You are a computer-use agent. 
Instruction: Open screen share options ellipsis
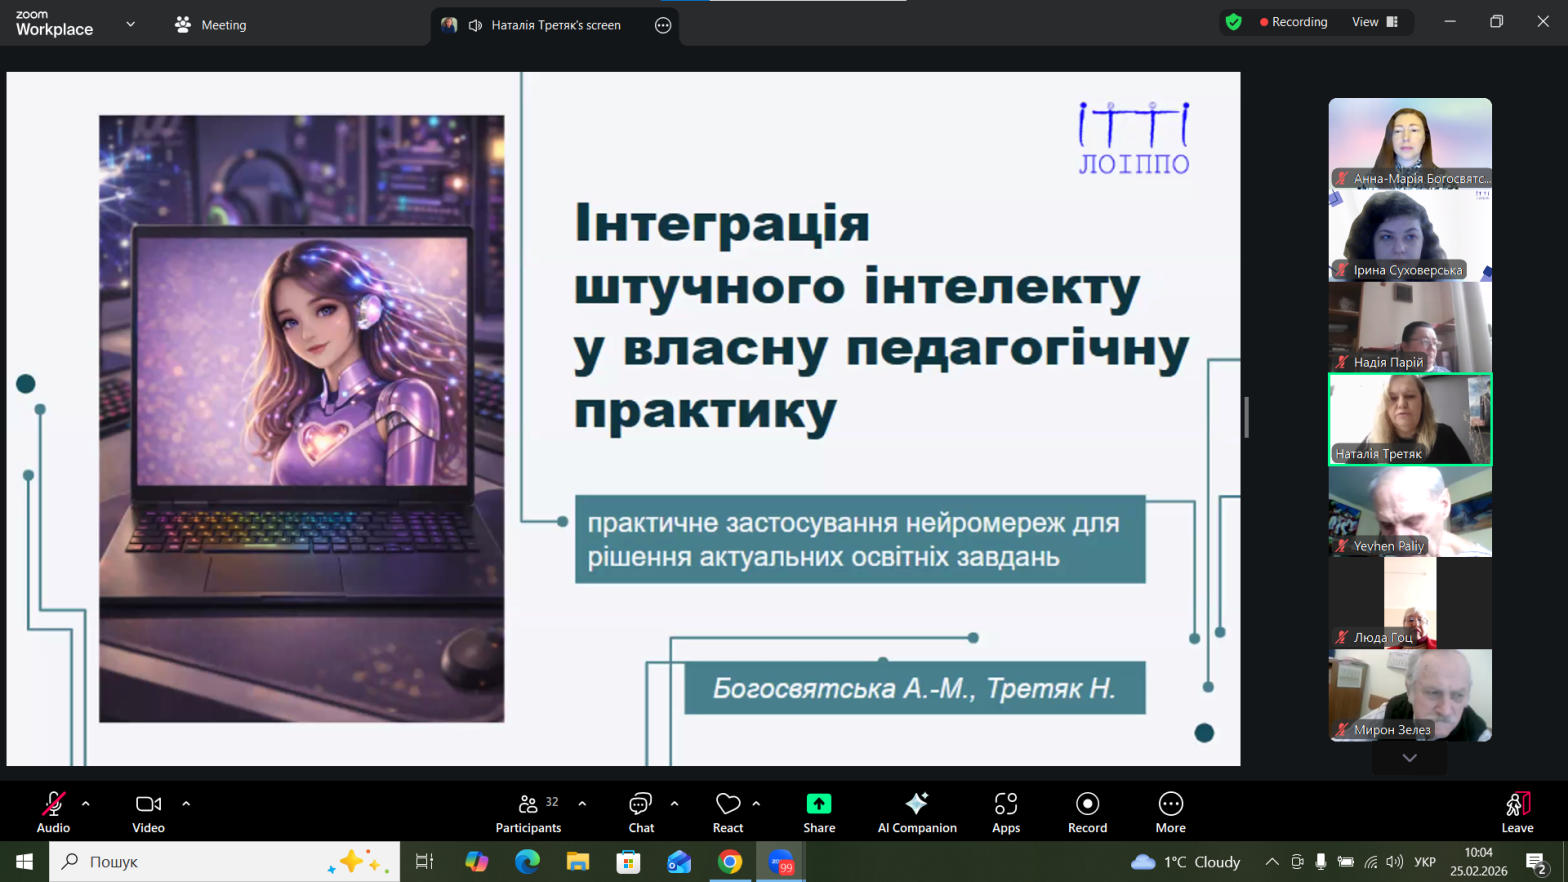point(662,25)
